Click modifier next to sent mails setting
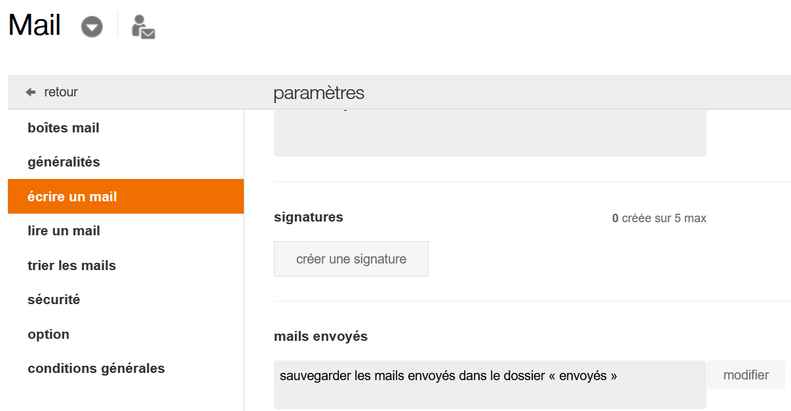 point(746,376)
